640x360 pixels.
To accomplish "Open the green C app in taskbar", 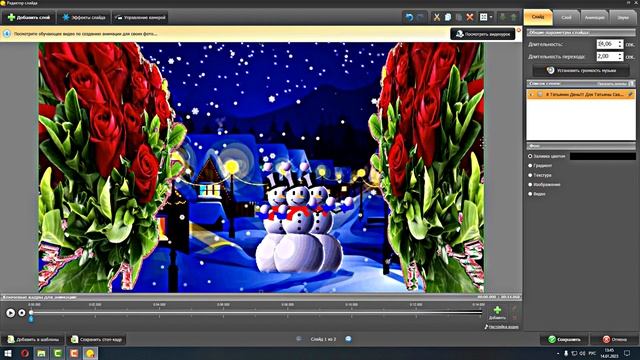I will point(58,353).
